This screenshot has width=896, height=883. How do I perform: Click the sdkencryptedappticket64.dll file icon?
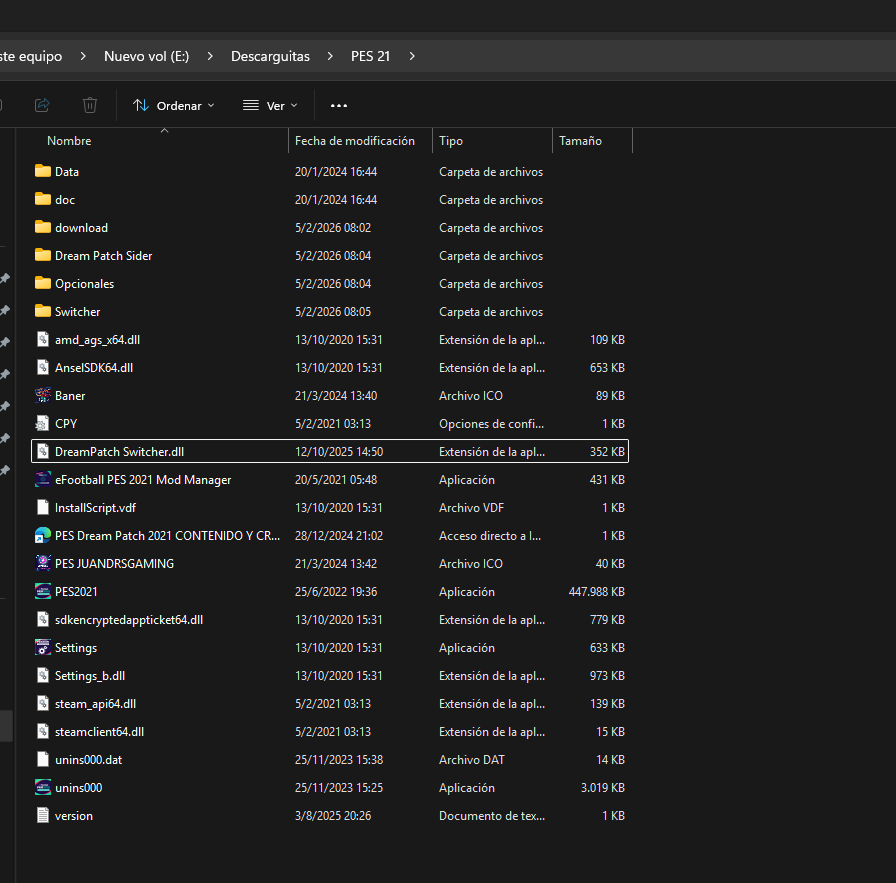43,620
